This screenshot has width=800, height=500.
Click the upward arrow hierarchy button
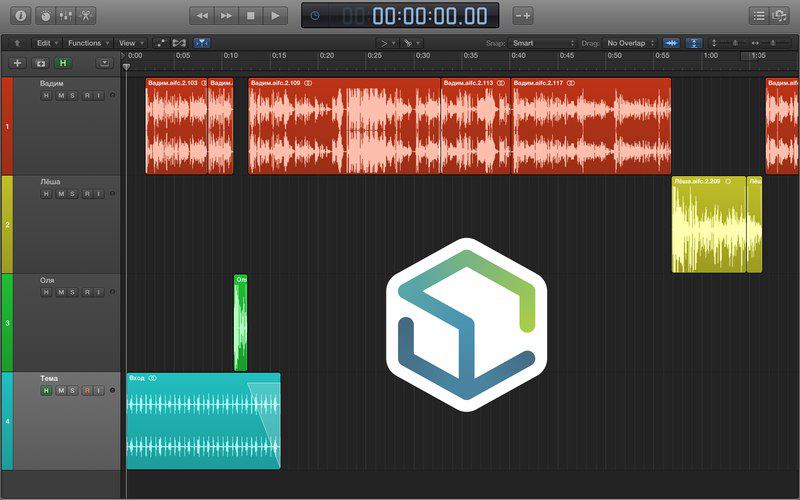(x=17, y=43)
